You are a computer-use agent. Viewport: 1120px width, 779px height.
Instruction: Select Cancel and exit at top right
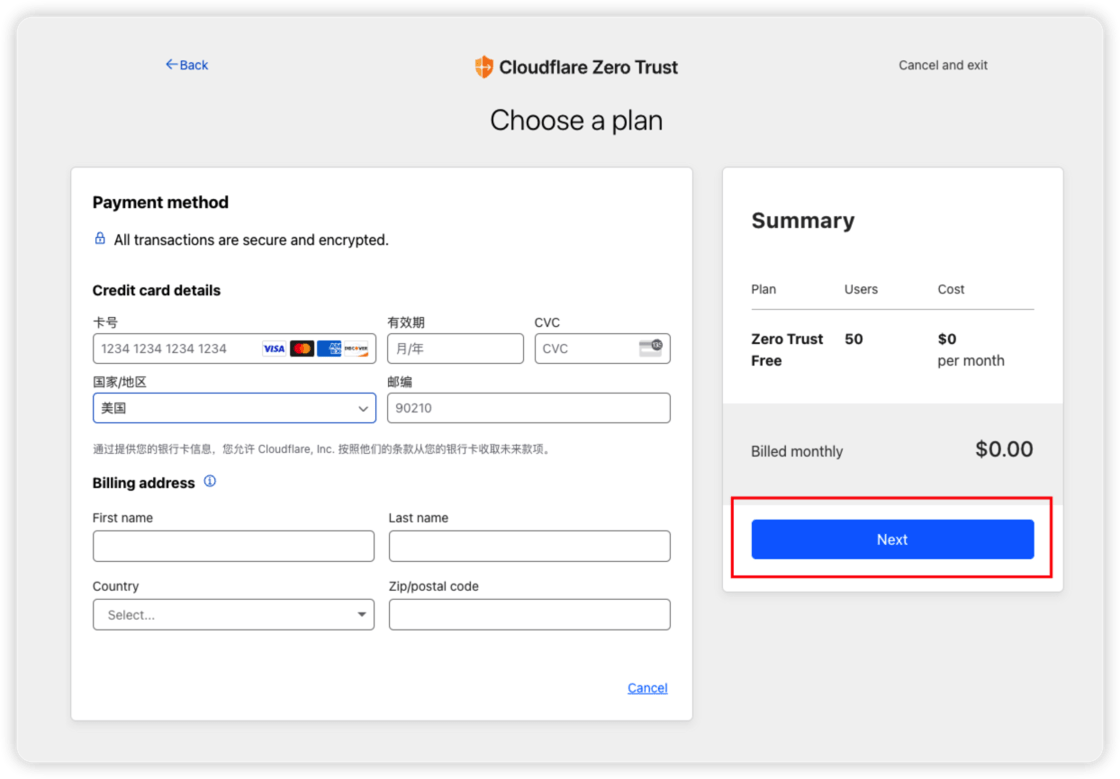click(x=942, y=64)
